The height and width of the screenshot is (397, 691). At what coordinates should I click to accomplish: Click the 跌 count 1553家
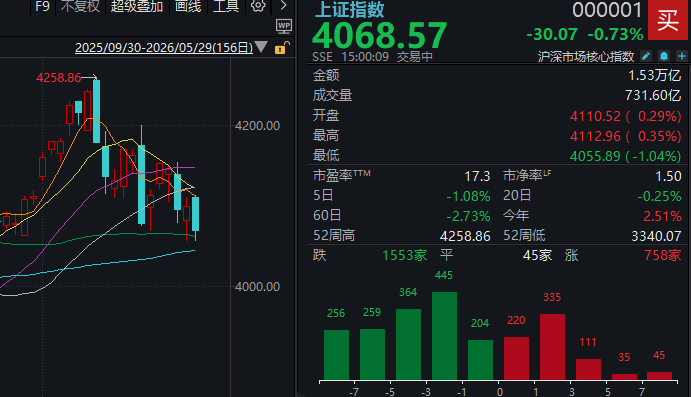click(x=405, y=256)
